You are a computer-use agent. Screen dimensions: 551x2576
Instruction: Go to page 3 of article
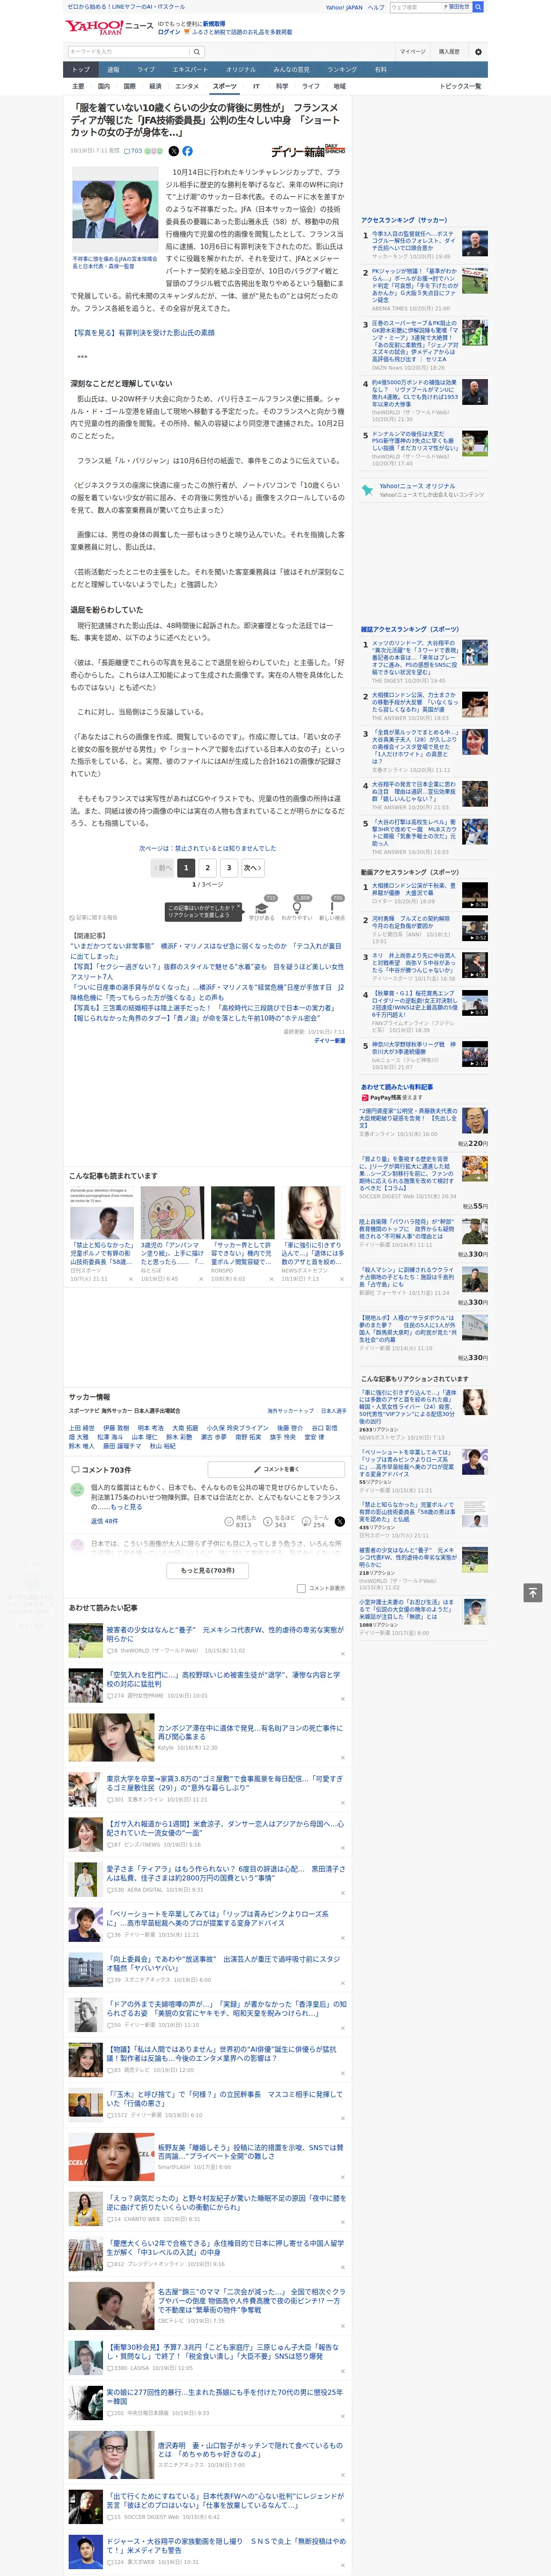pos(229,868)
